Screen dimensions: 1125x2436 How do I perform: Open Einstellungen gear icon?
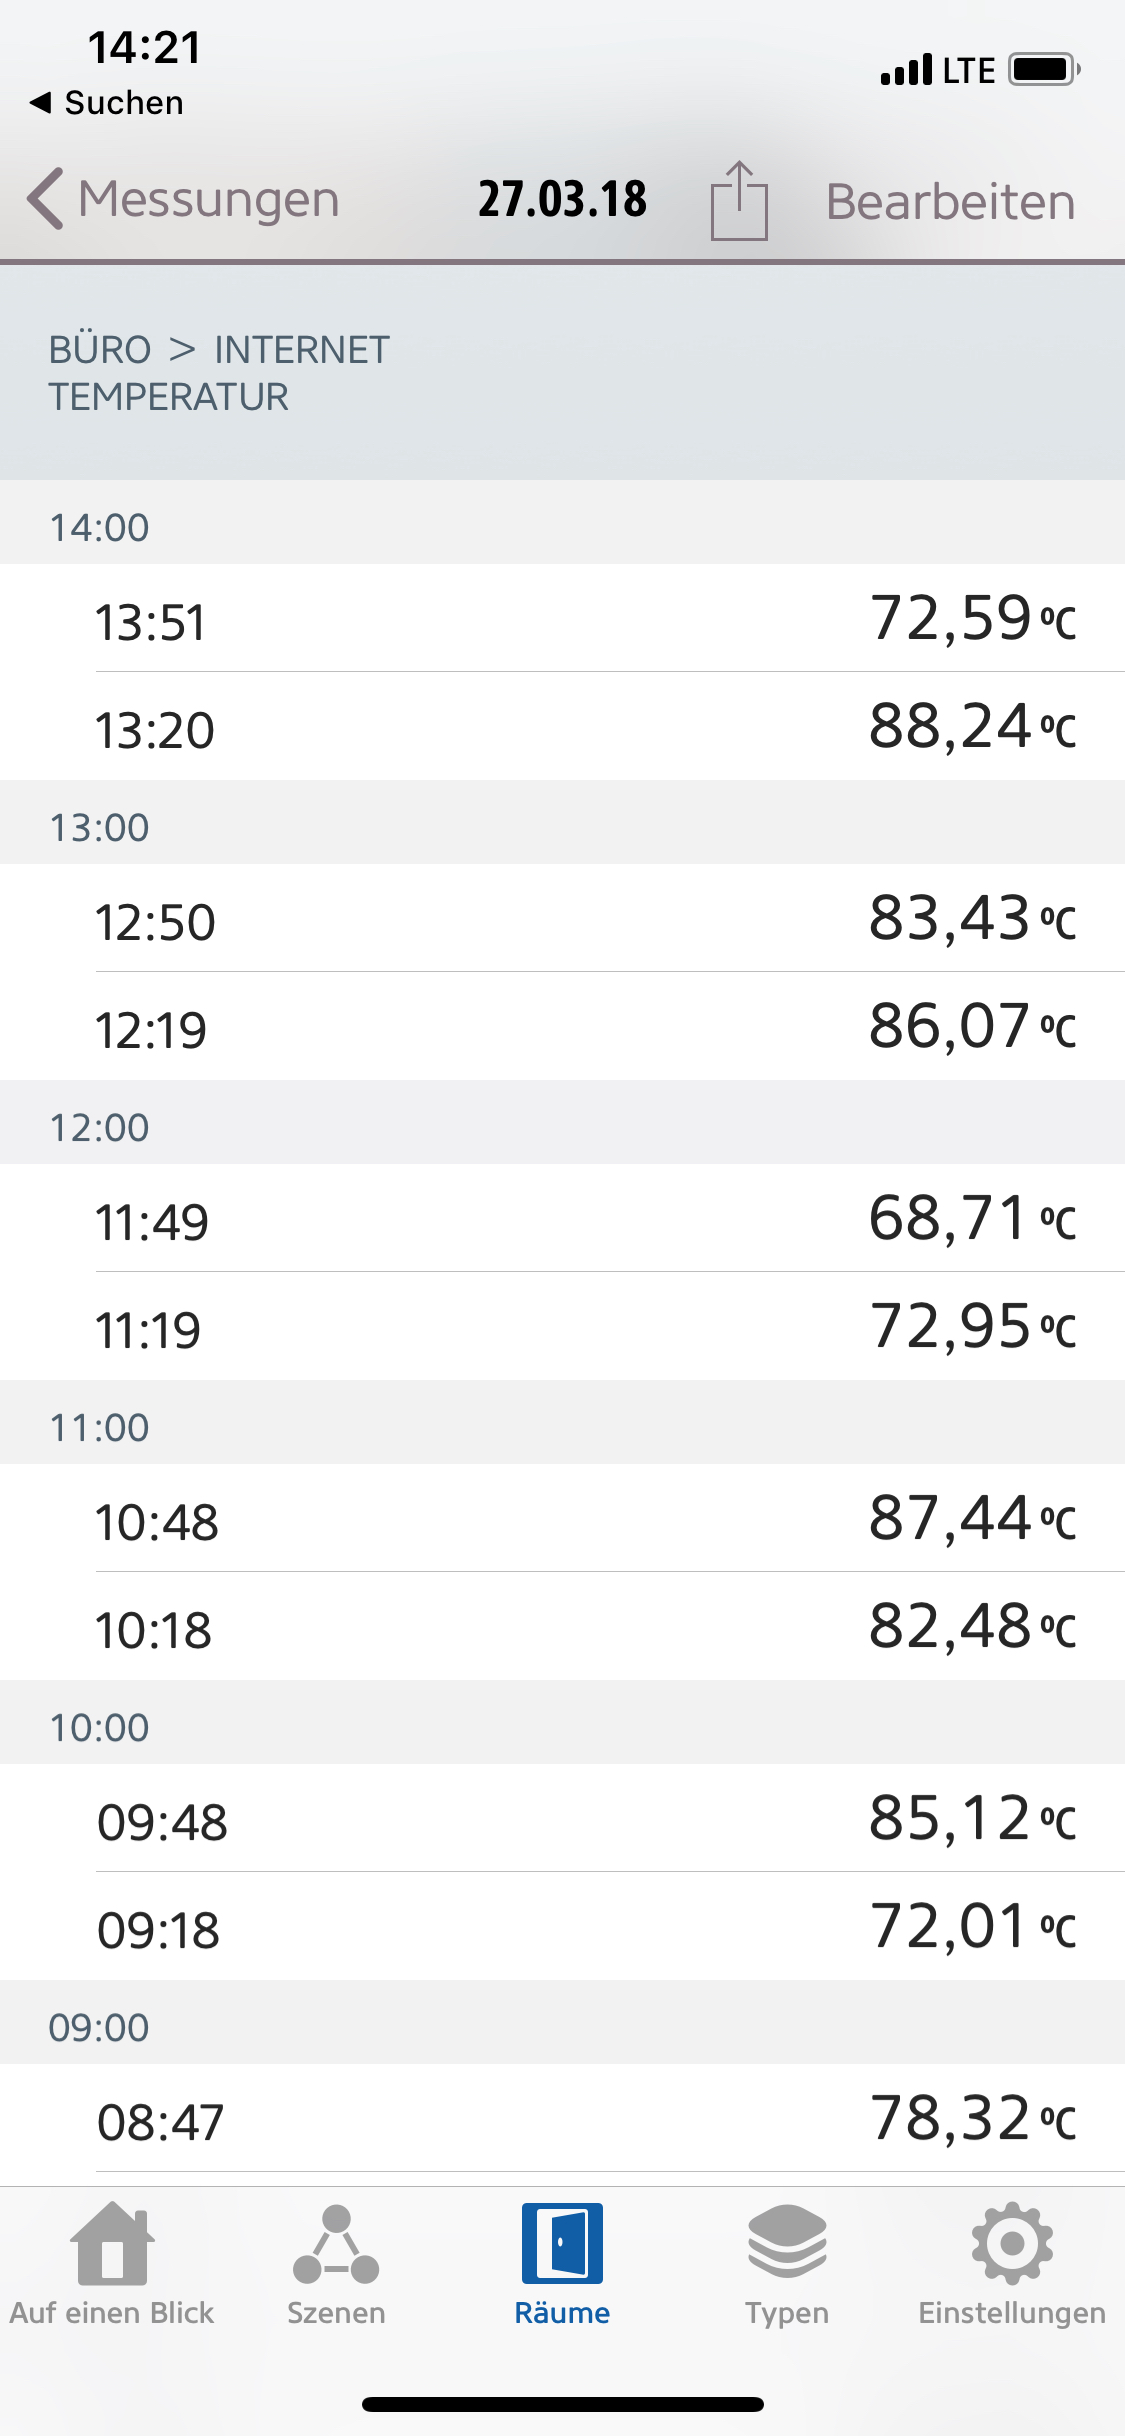point(1012,2244)
